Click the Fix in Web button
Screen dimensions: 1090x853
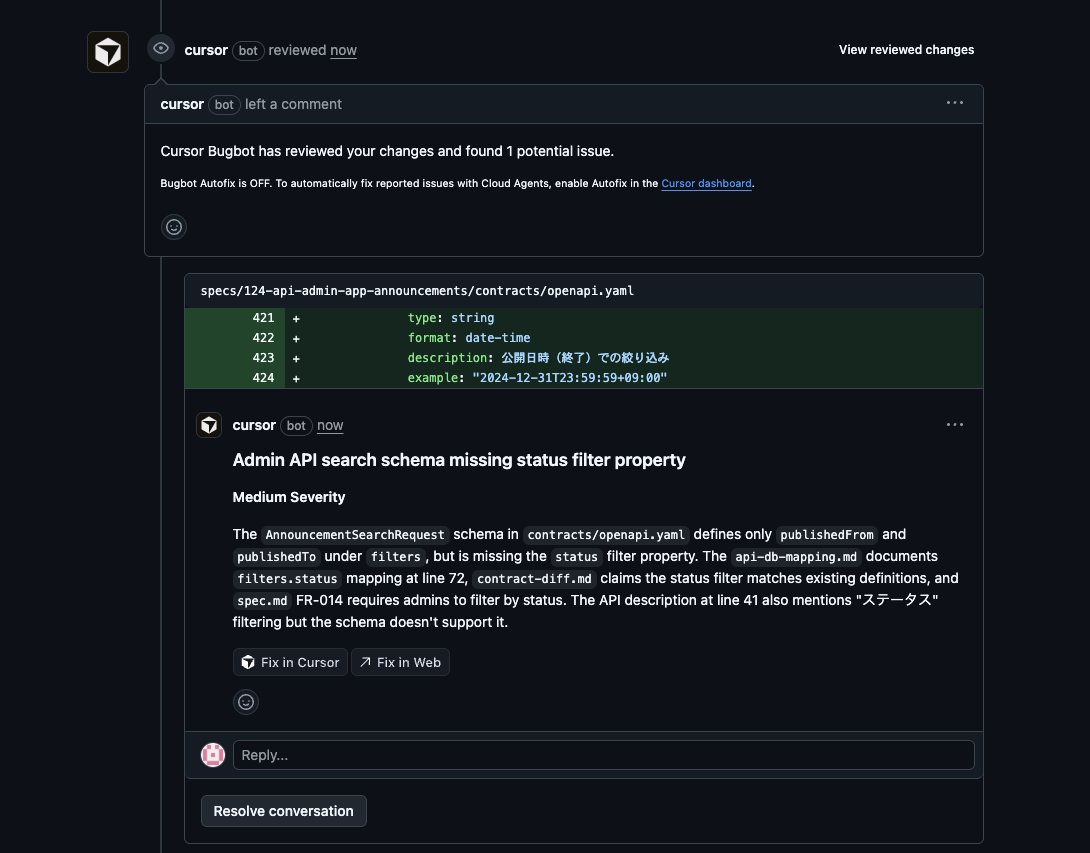400,663
